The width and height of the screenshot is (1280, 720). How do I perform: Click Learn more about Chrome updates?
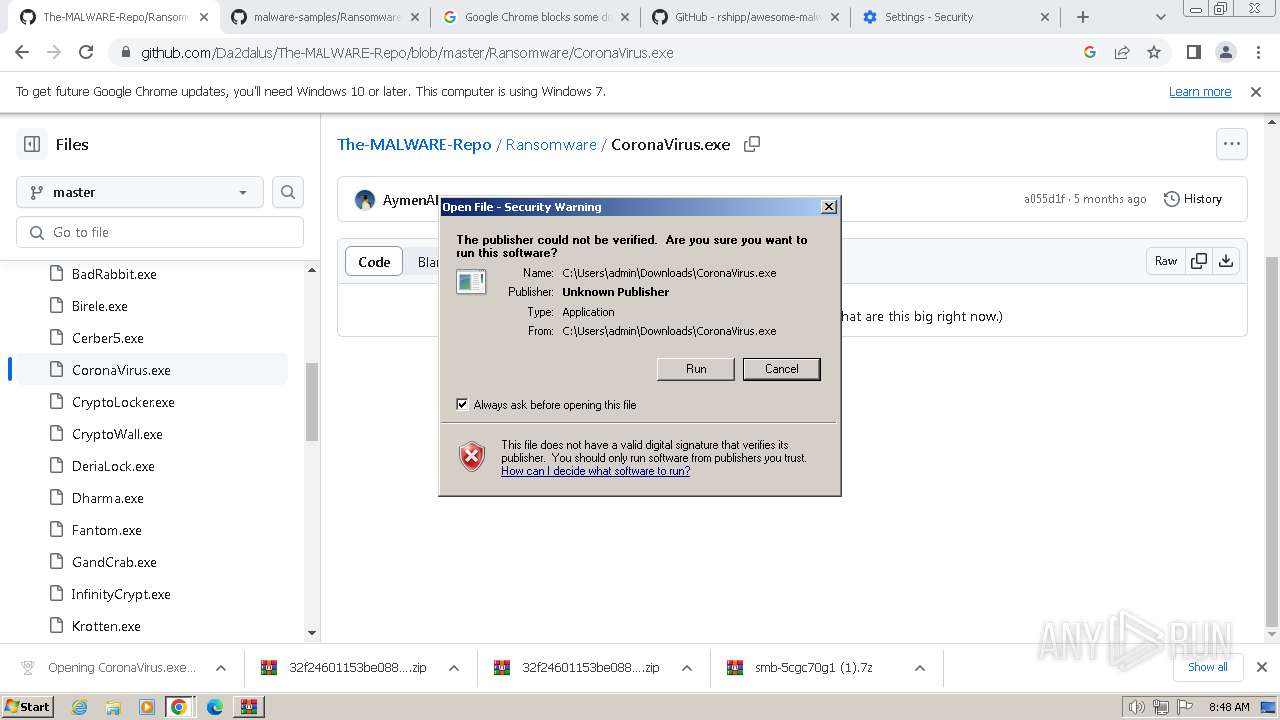pyautogui.click(x=1200, y=91)
